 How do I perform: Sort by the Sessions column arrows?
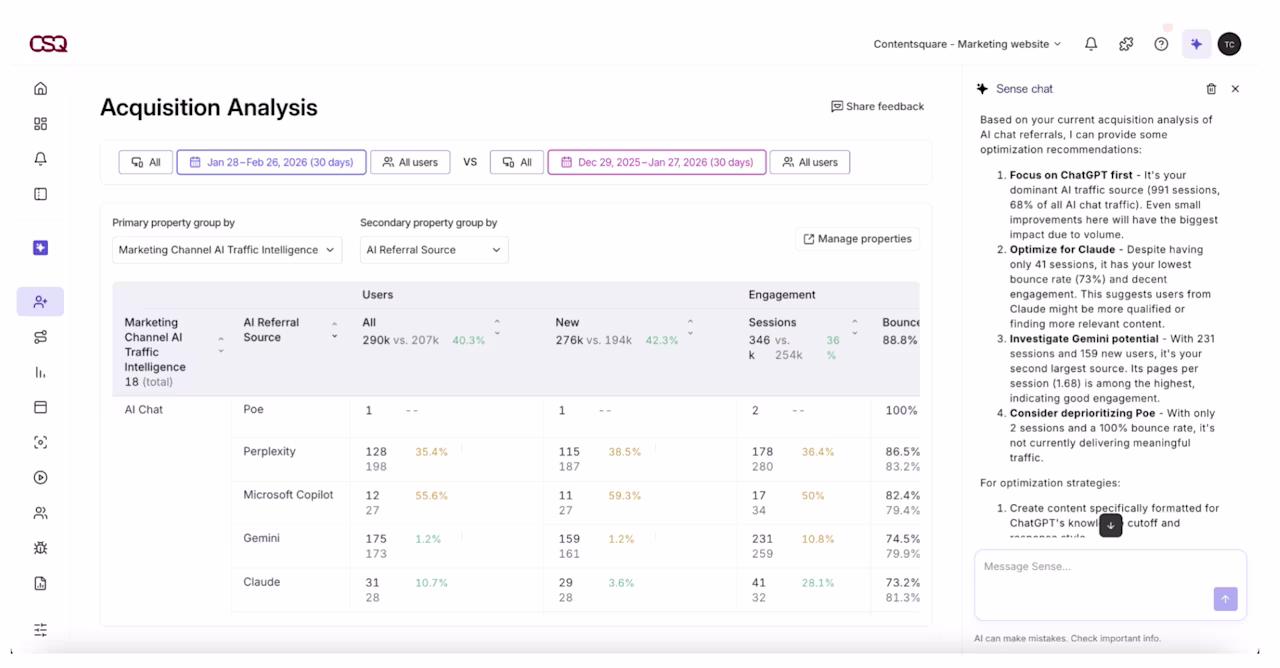854,327
